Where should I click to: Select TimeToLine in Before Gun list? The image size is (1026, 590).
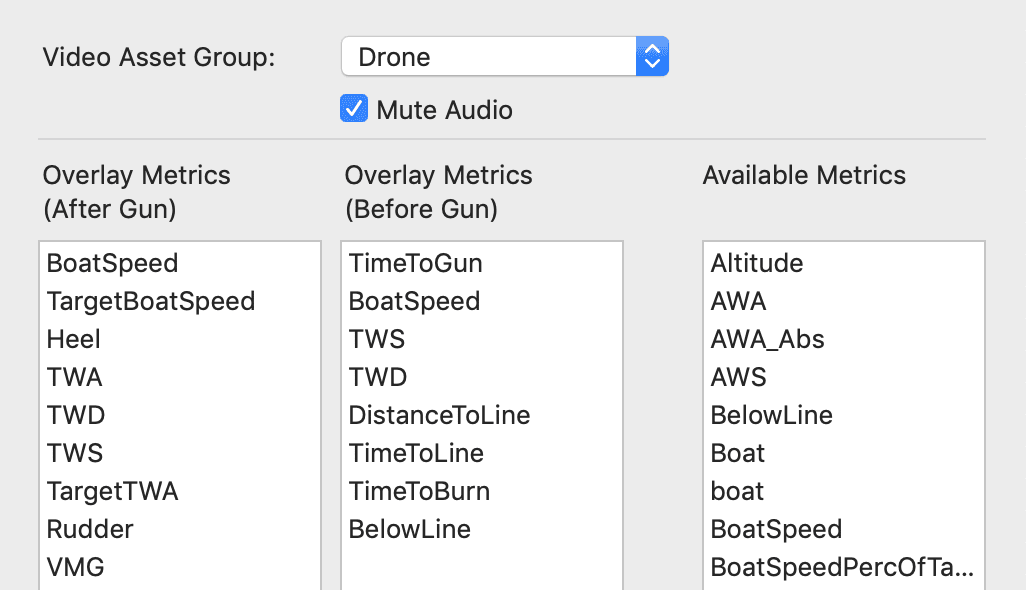(x=482, y=453)
